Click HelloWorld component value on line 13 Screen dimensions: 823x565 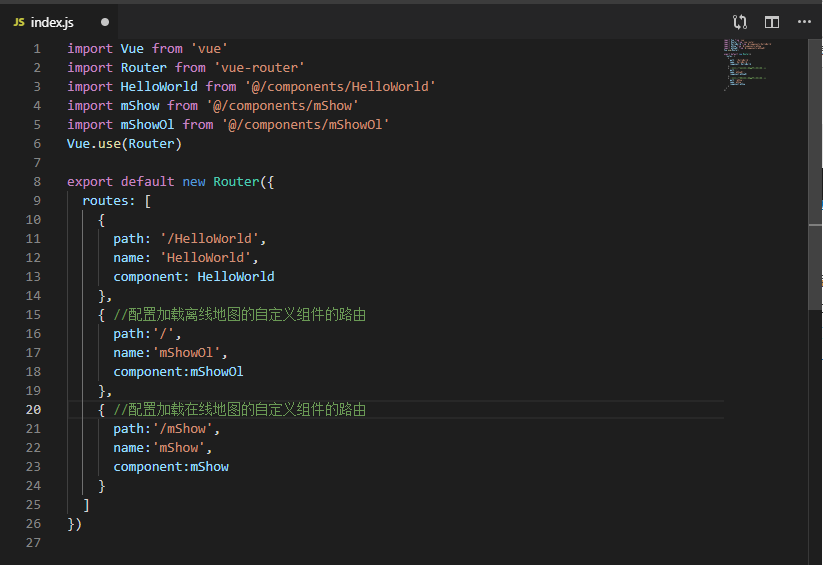click(x=236, y=277)
